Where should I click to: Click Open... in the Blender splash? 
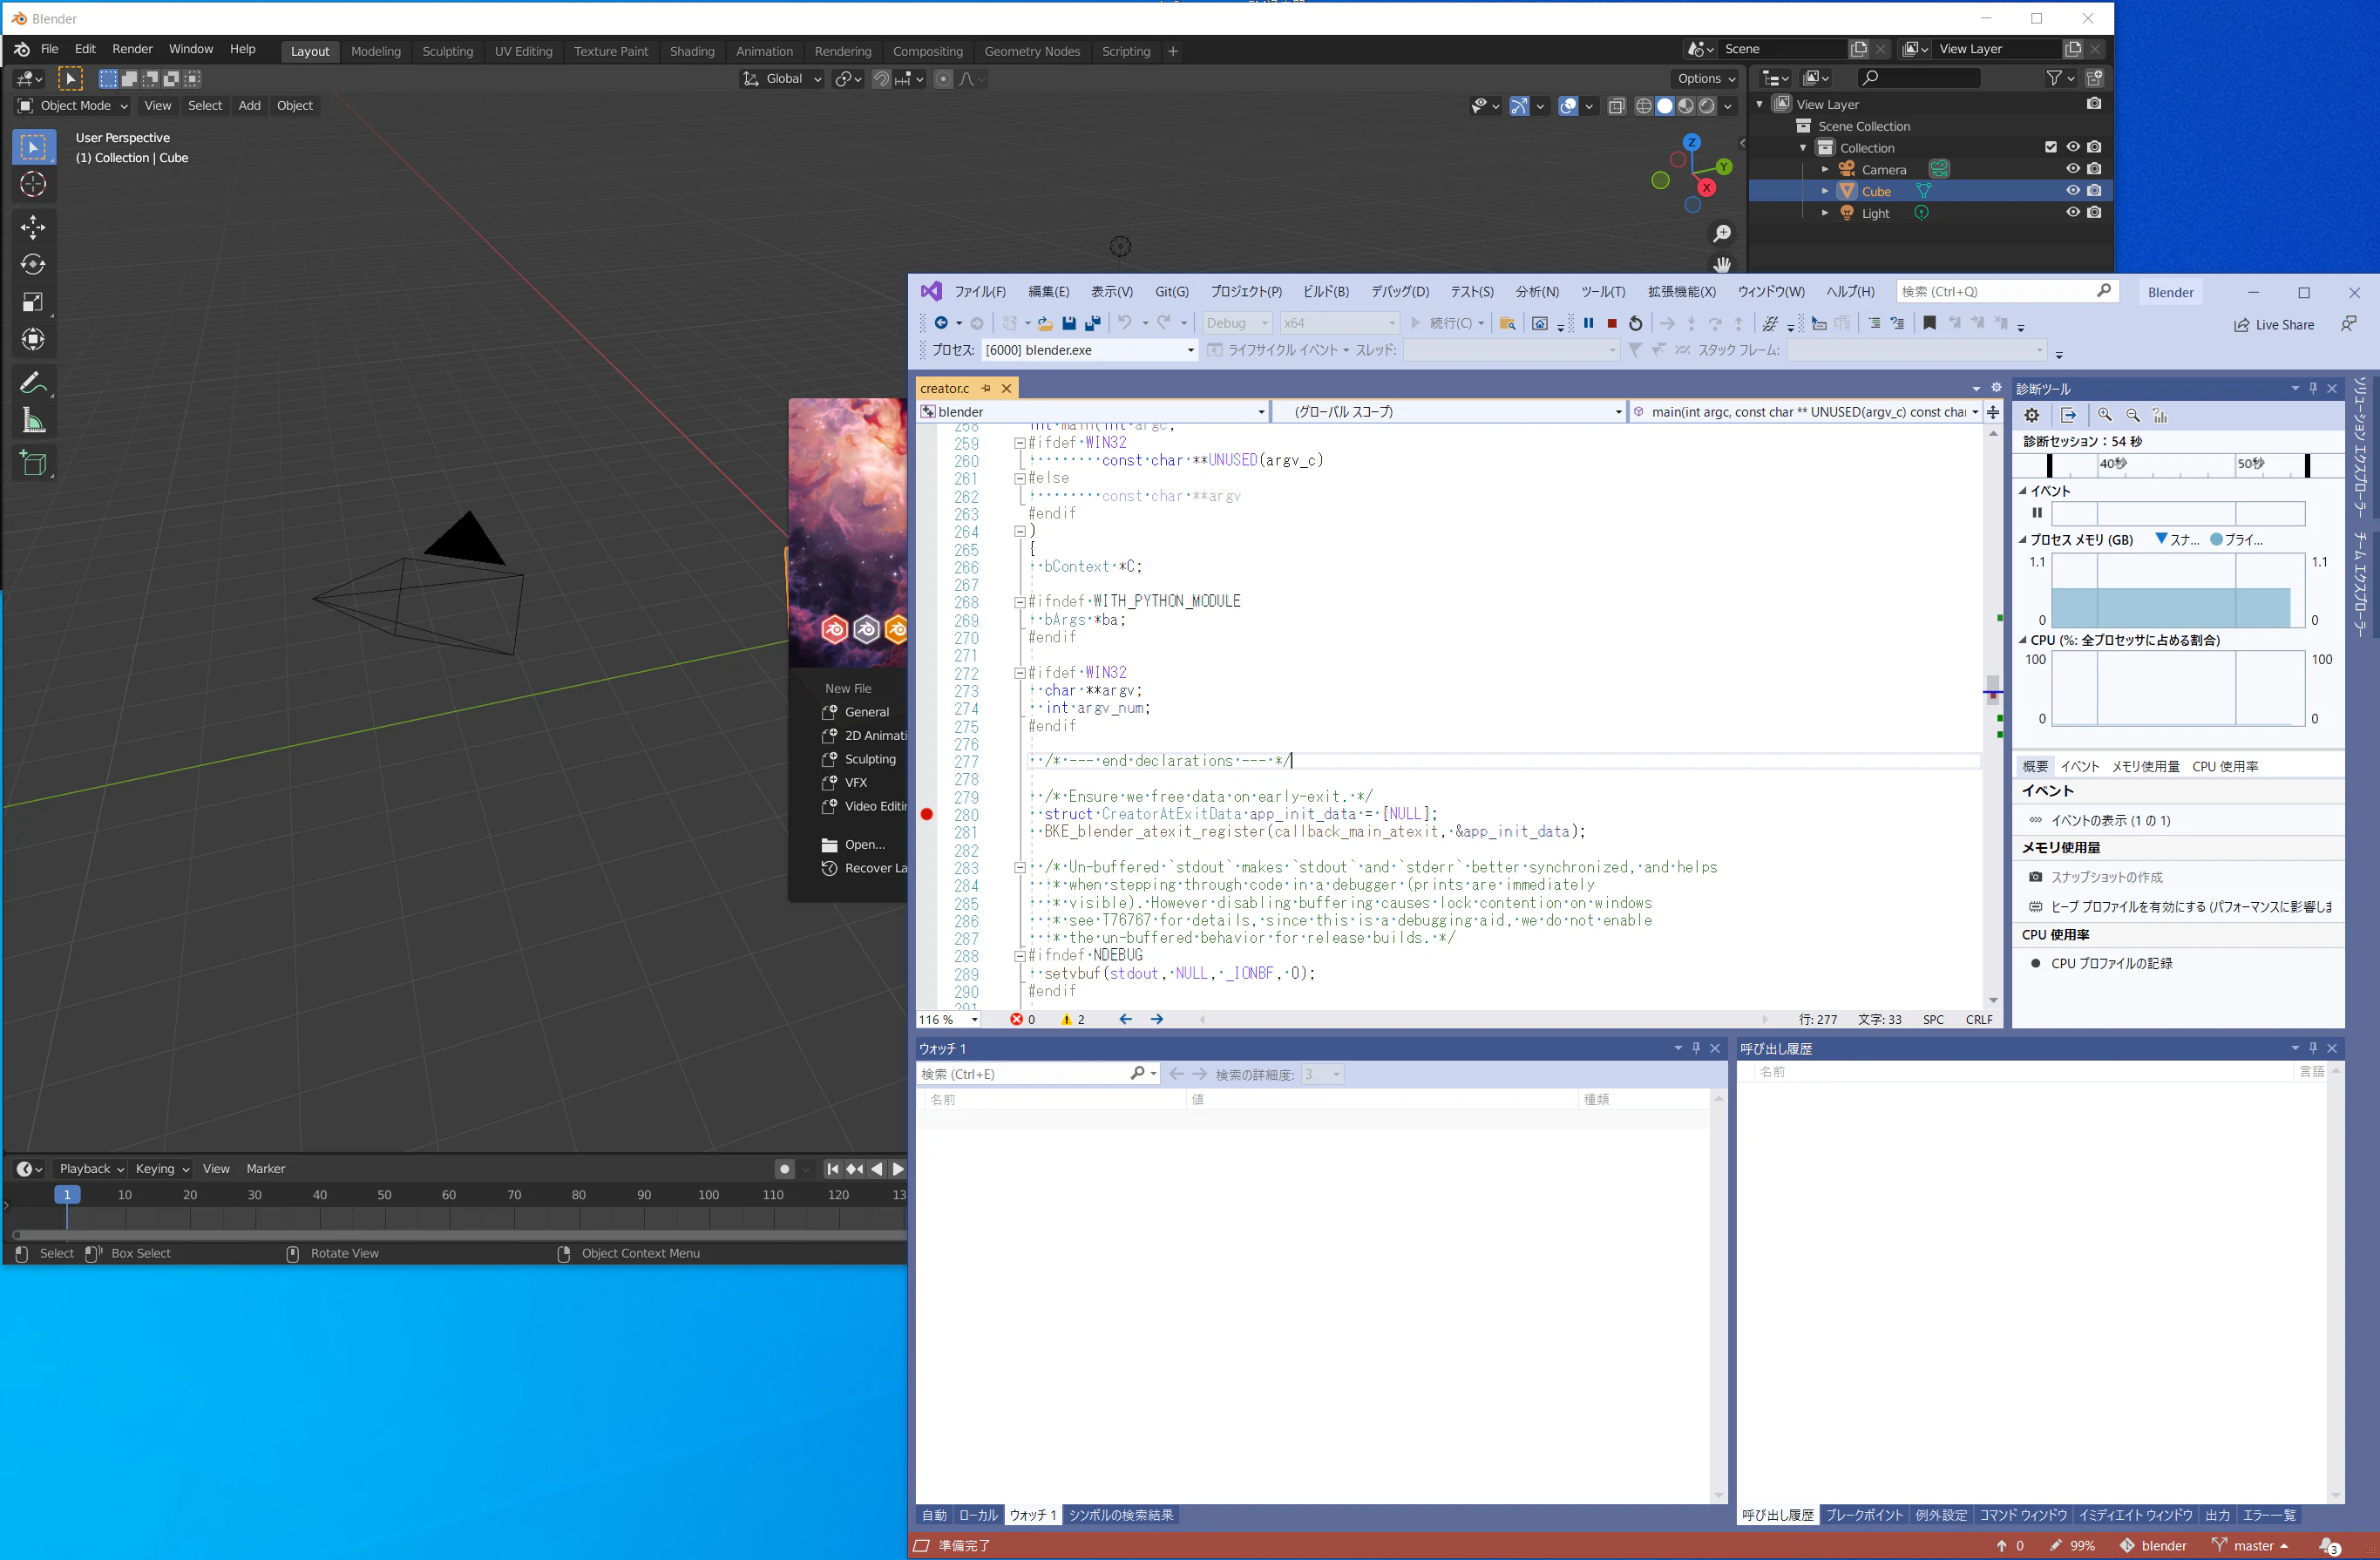point(864,845)
